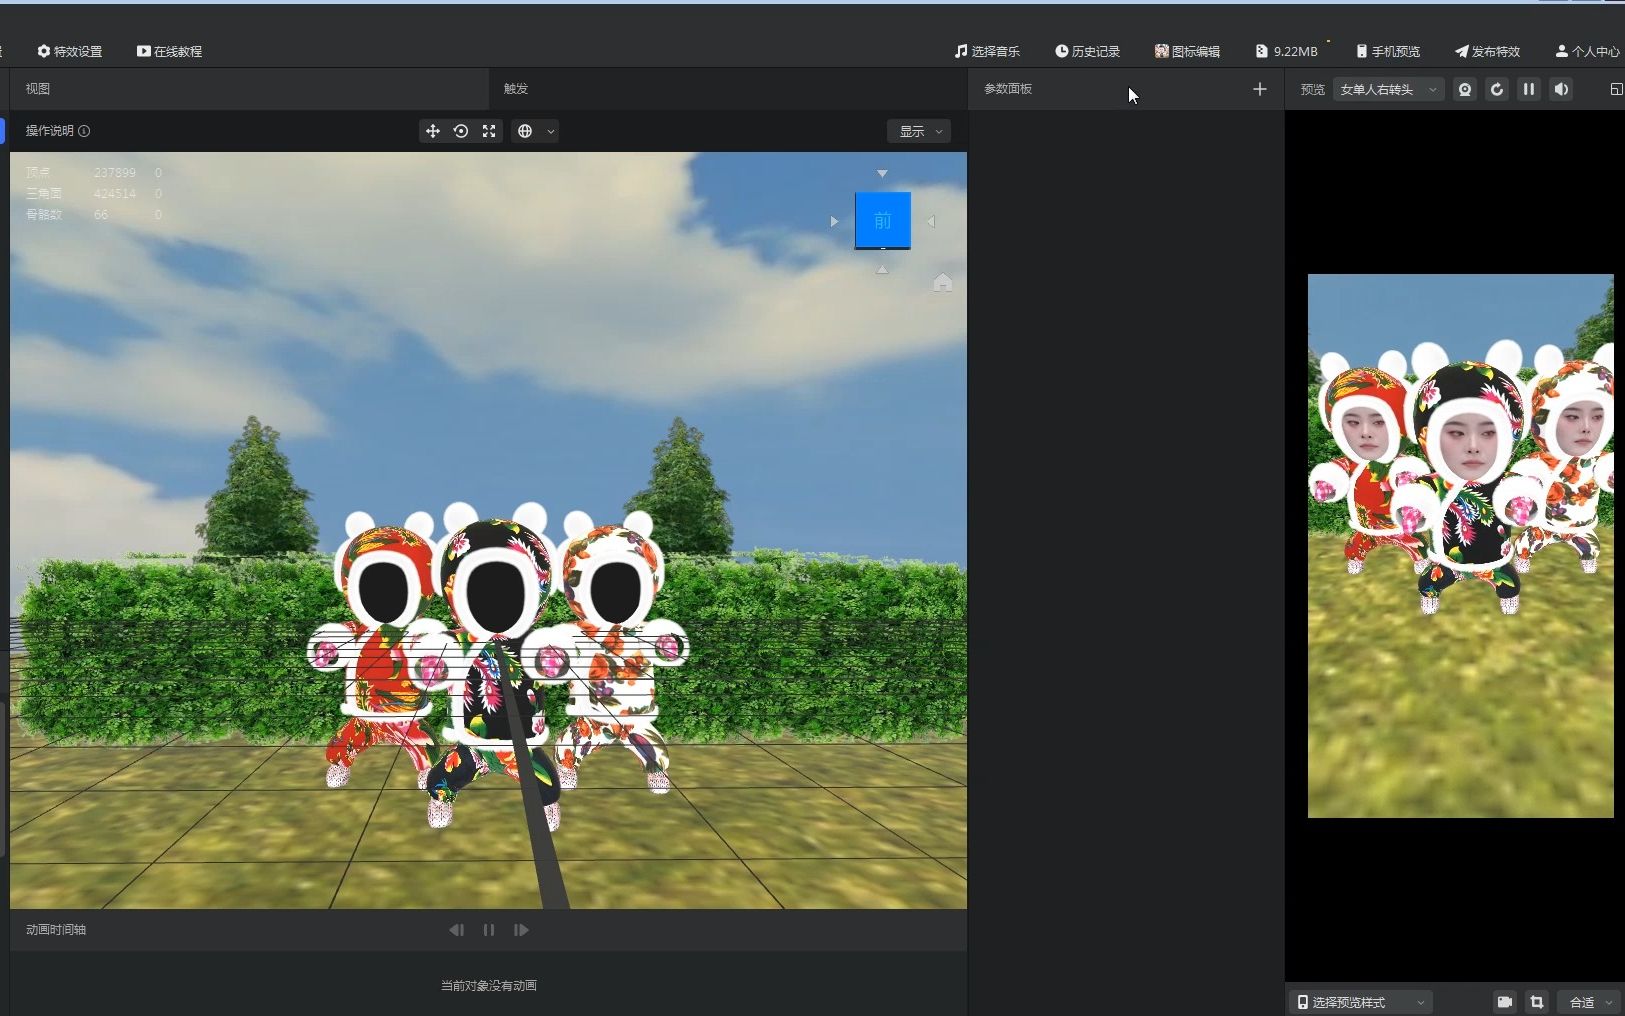Click the blue 前 view cube face

point(883,220)
